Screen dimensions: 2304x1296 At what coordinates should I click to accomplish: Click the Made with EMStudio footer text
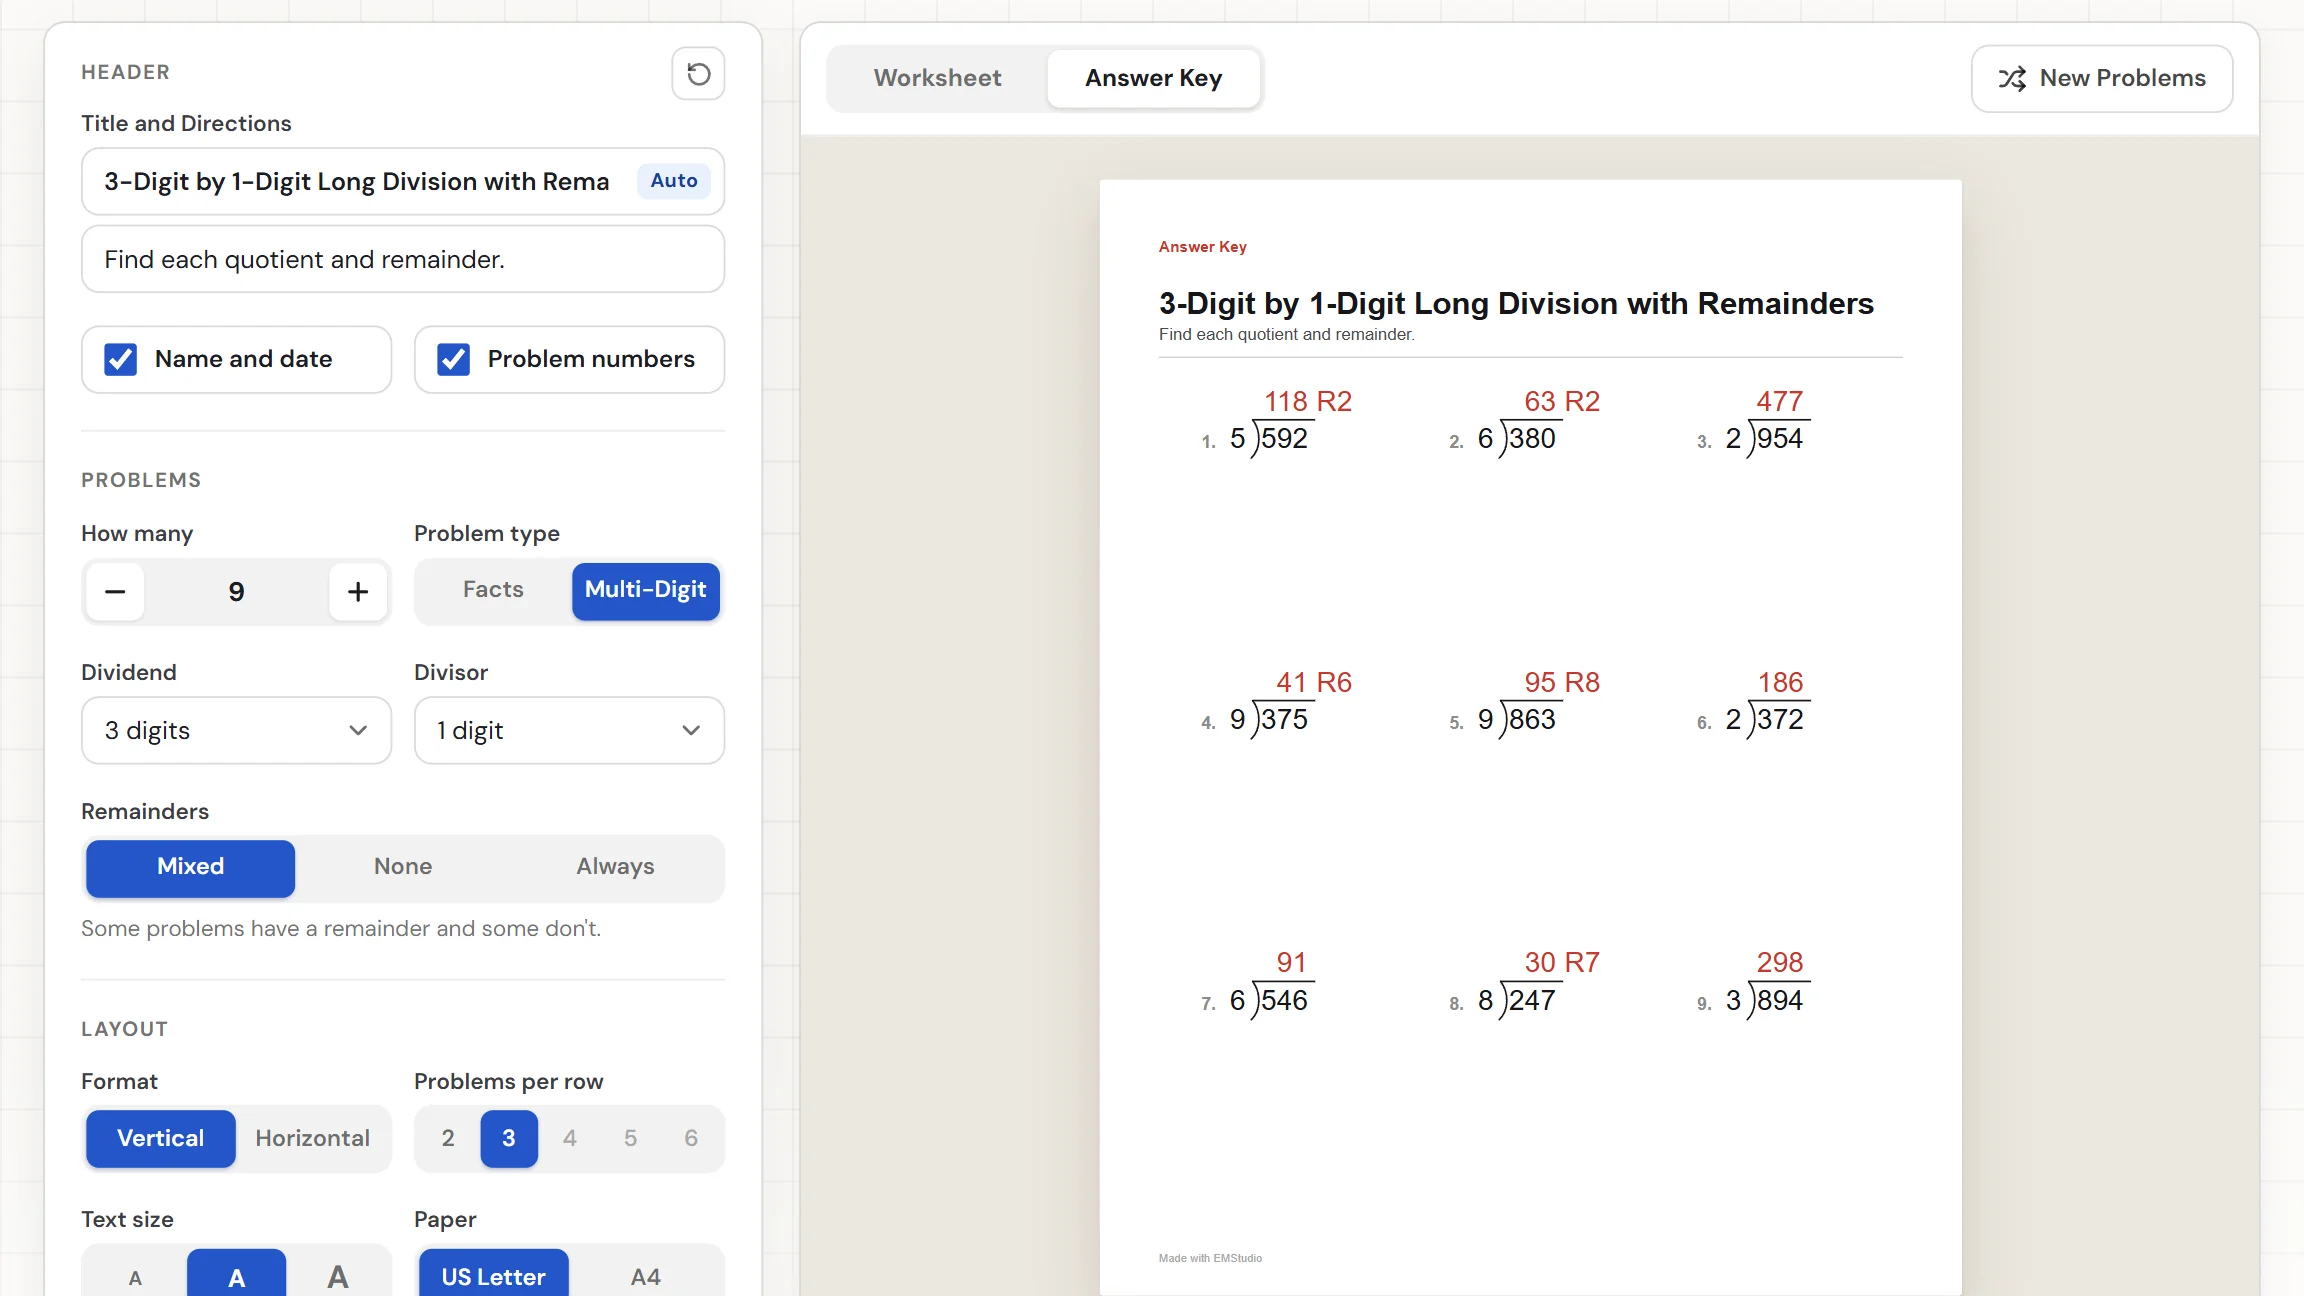(x=1210, y=1258)
